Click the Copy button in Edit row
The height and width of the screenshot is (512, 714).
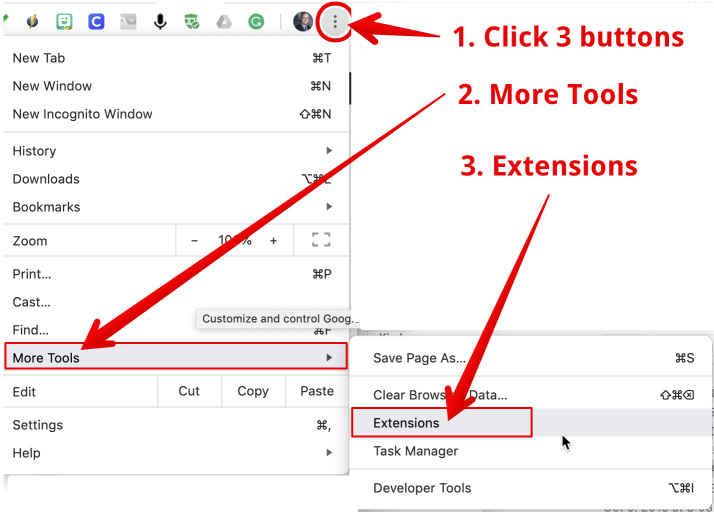click(253, 391)
